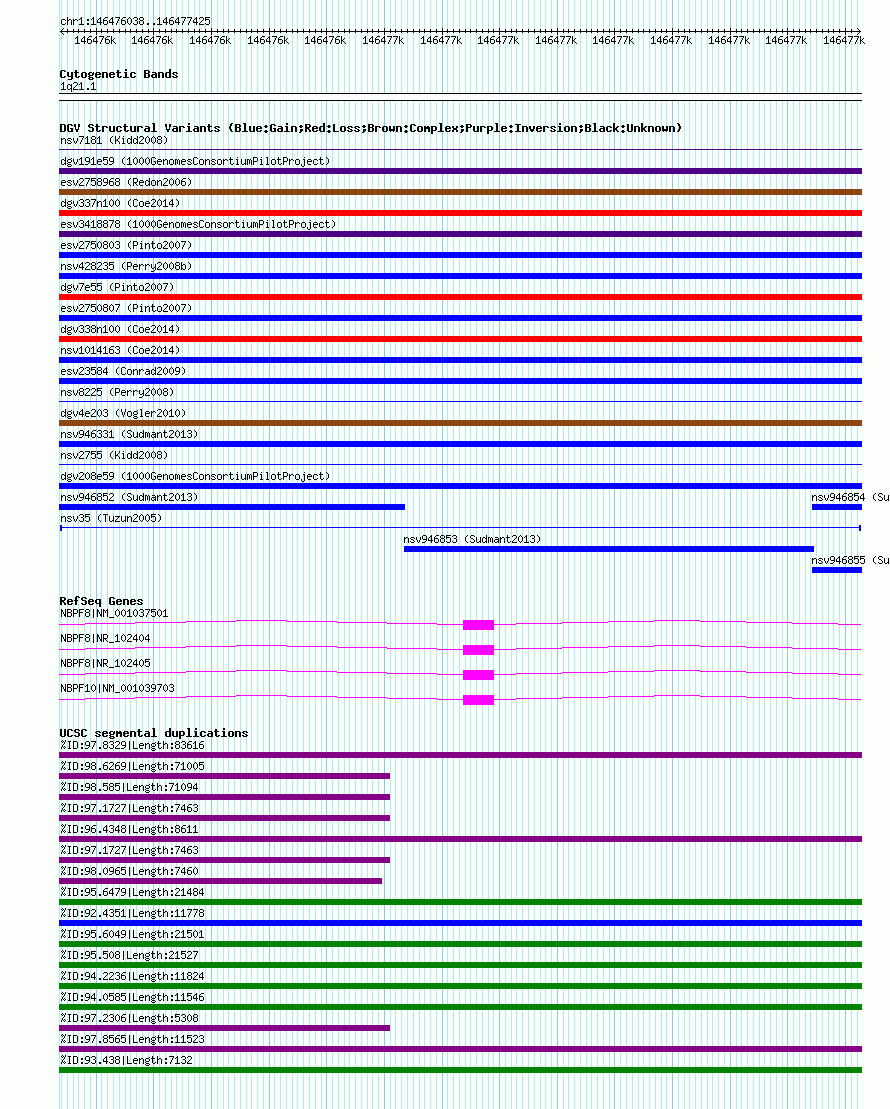Click the magenta exon of NBPF10|NM_001039703
Image resolution: width=890 pixels, height=1109 pixels.
coord(478,700)
